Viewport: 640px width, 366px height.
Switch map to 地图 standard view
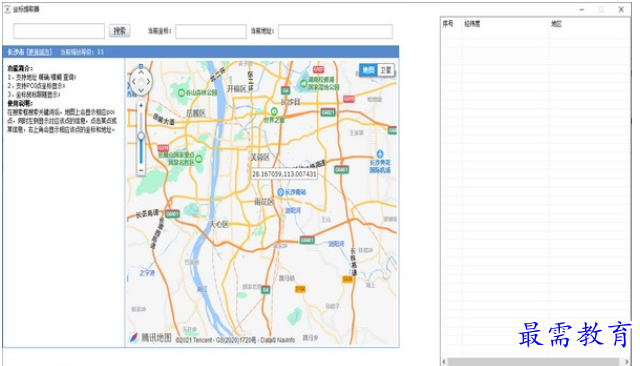[369, 70]
